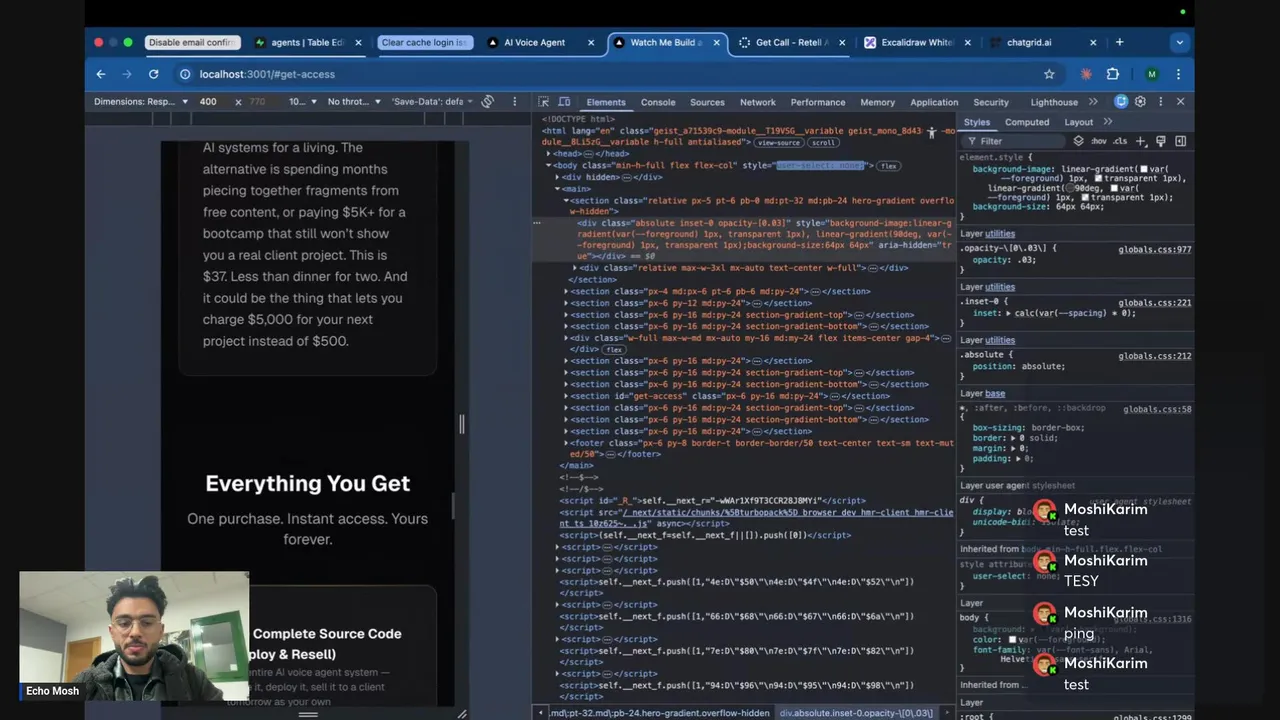1280x720 pixels.
Task: Open the Network panel
Action: 758,102
